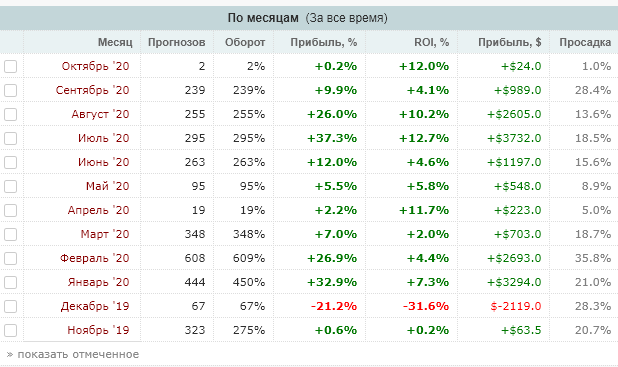Sort by Оборот column header
The width and height of the screenshot is (618, 367).
(x=245, y=42)
